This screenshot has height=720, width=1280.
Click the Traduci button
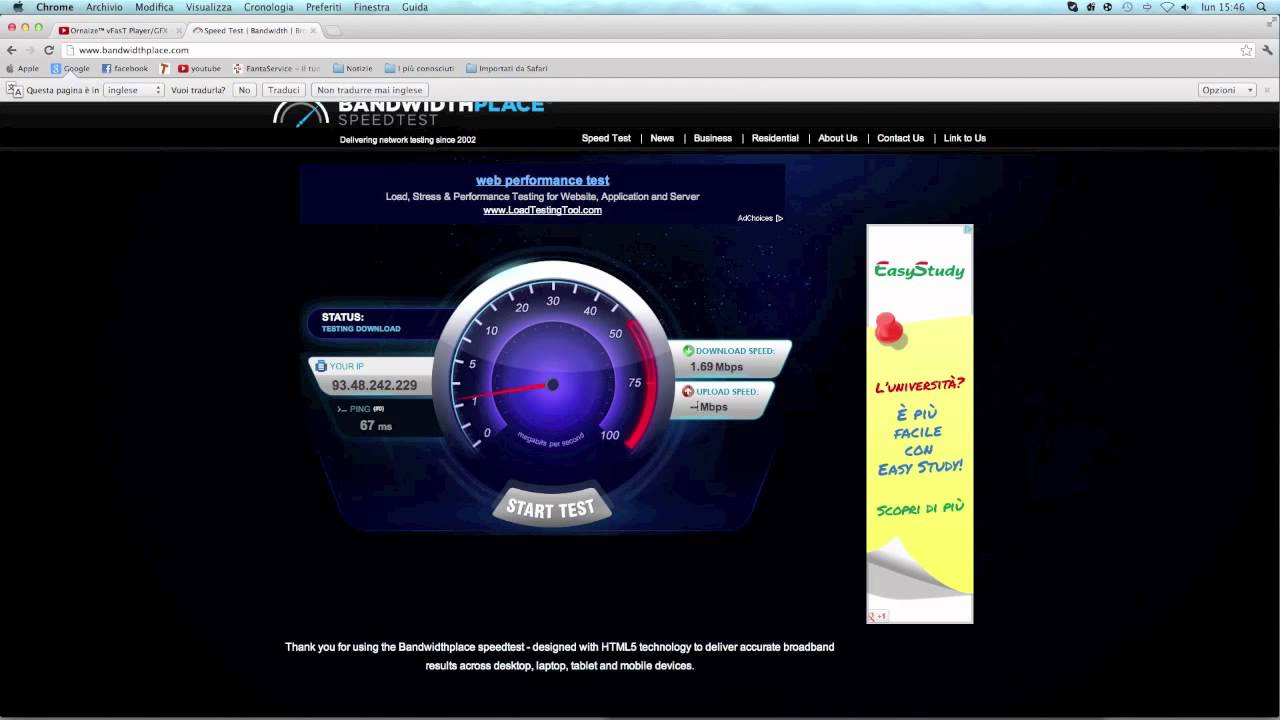pyautogui.click(x=284, y=90)
